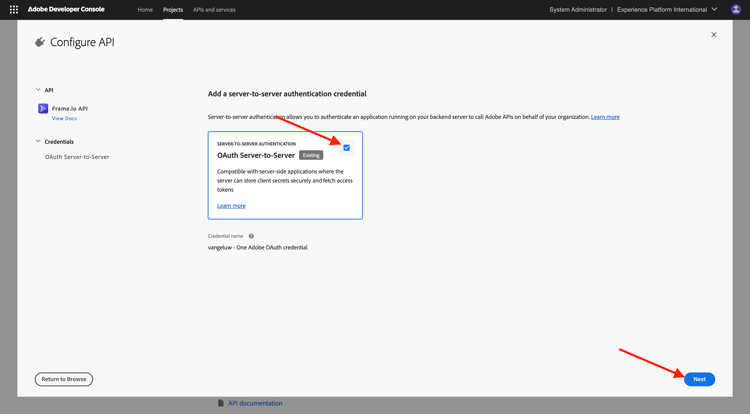750x414 pixels.
Task: Click the OAuth Server-to-Server card title
Action: [256, 155]
